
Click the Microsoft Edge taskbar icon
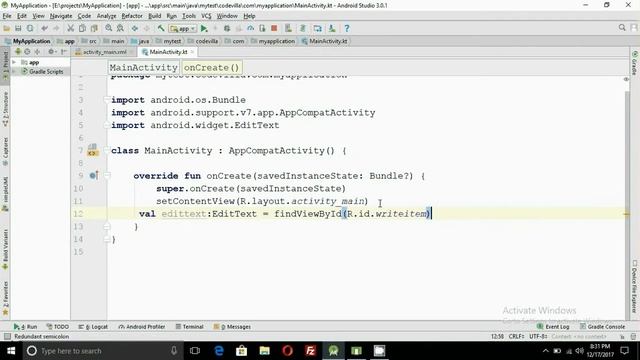219,351
